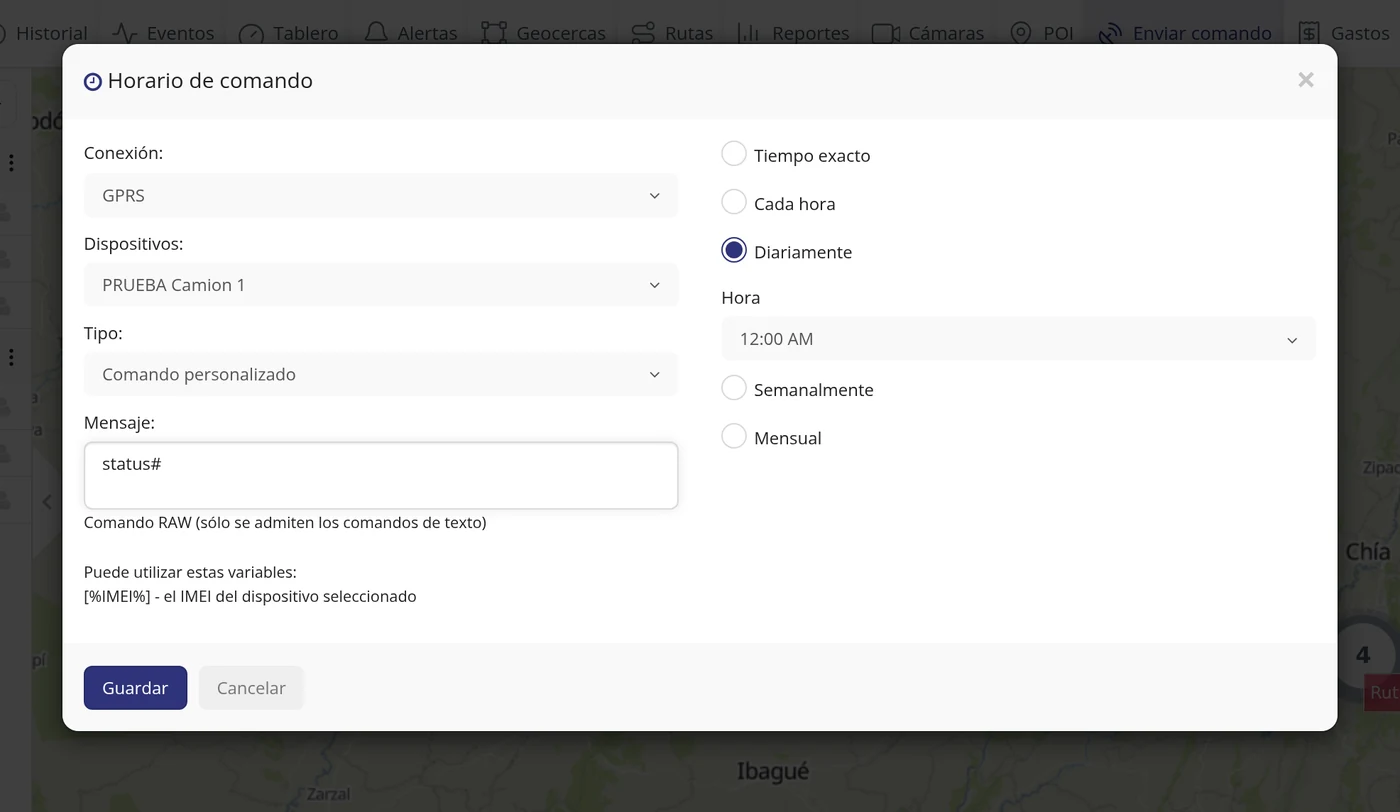This screenshot has width=1400, height=812.
Task: Click the Tablero gauge icon
Action: click(251, 34)
